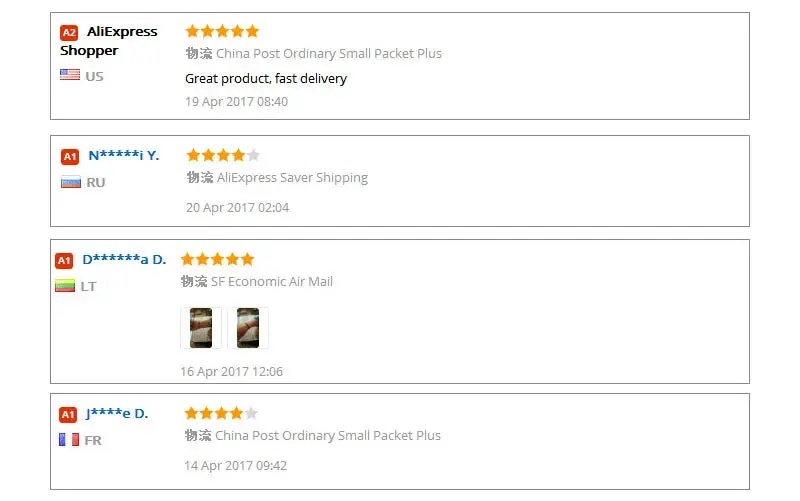
Task: Click the four-star rating of FR review
Action: coord(221,412)
